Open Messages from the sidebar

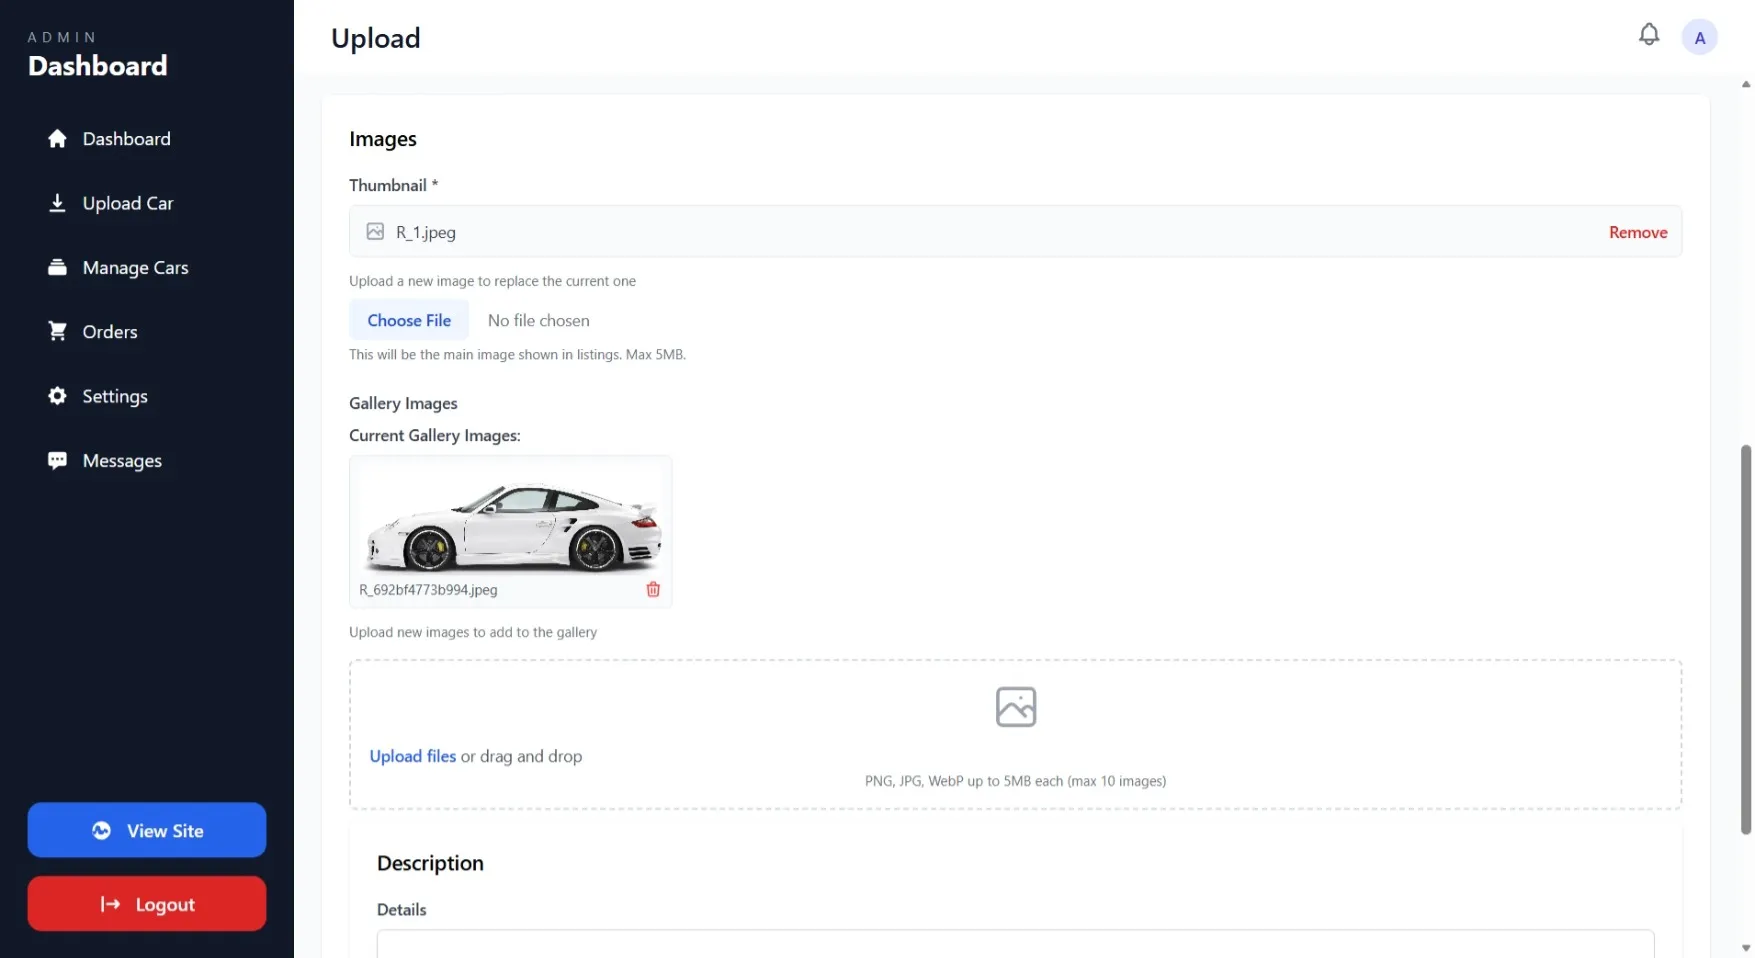122,460
